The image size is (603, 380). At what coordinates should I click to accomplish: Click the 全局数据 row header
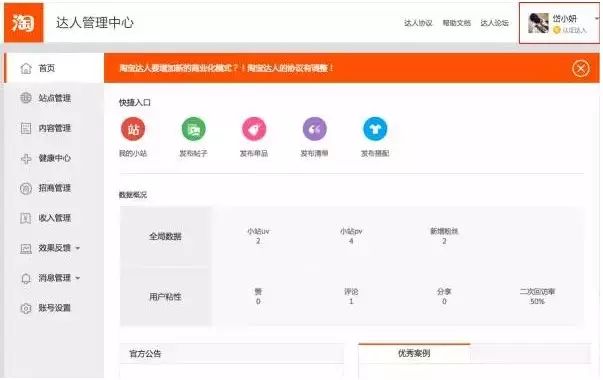click(x=165, y=236)
